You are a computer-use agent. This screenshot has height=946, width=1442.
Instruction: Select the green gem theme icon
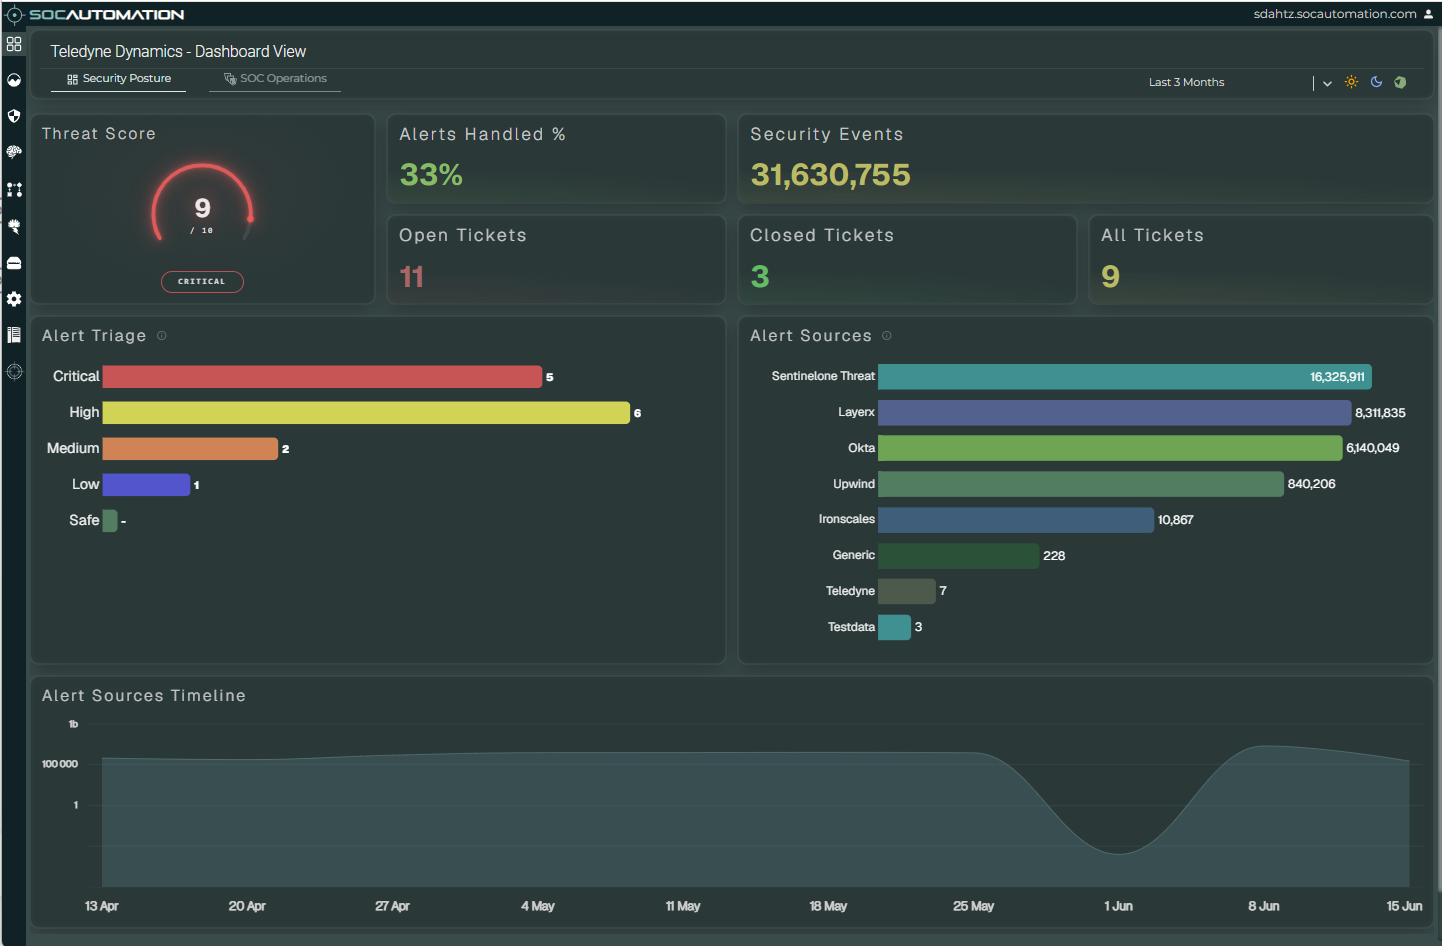(1400, 82)
